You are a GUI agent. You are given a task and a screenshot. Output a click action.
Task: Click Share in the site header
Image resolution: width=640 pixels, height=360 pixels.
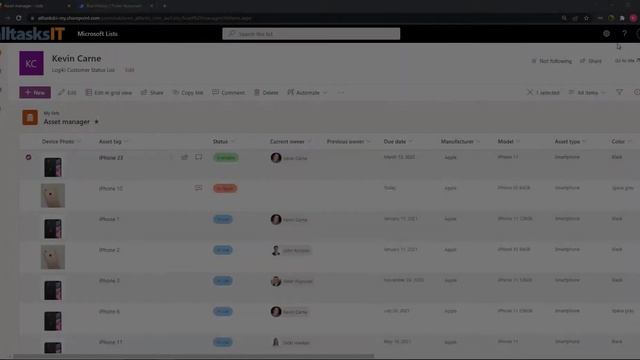coord(591,61)
